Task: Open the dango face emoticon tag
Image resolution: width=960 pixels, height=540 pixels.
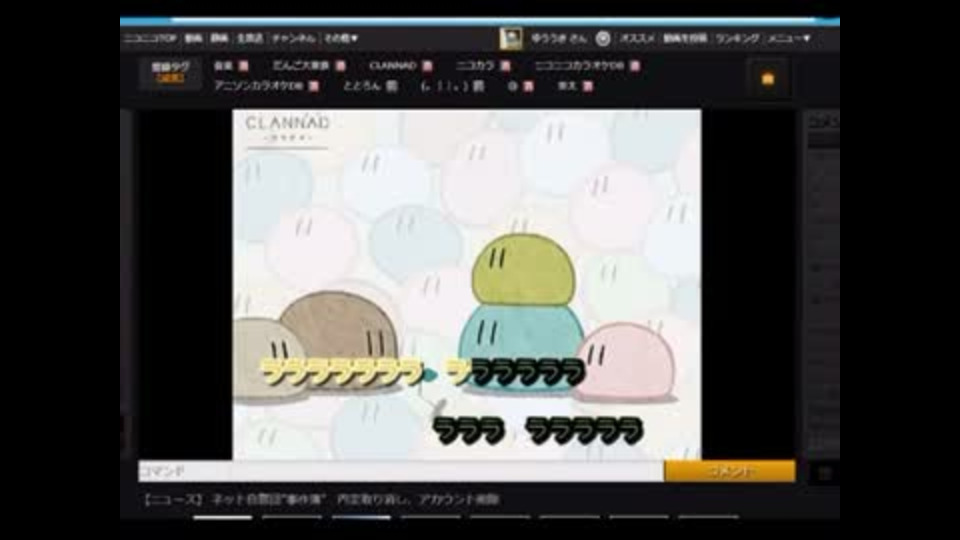Action: (444, 86)
